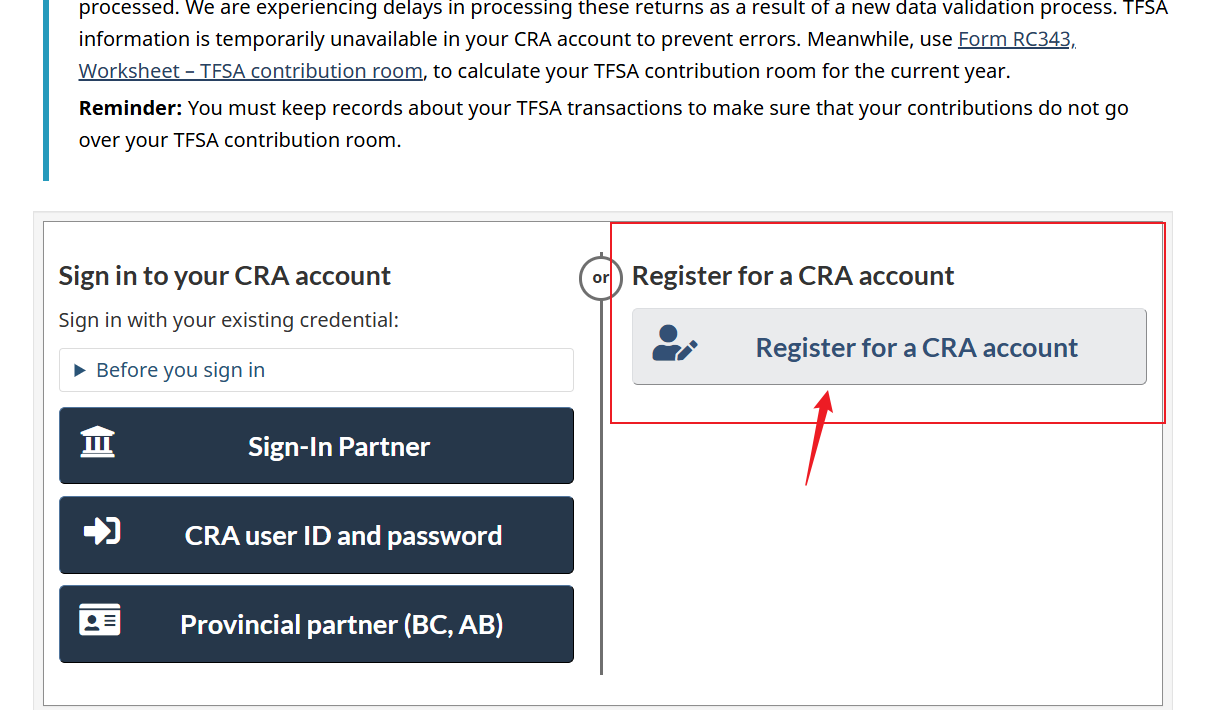Click the red arrow annotation

pyautogui.click(x=816, y=440)
